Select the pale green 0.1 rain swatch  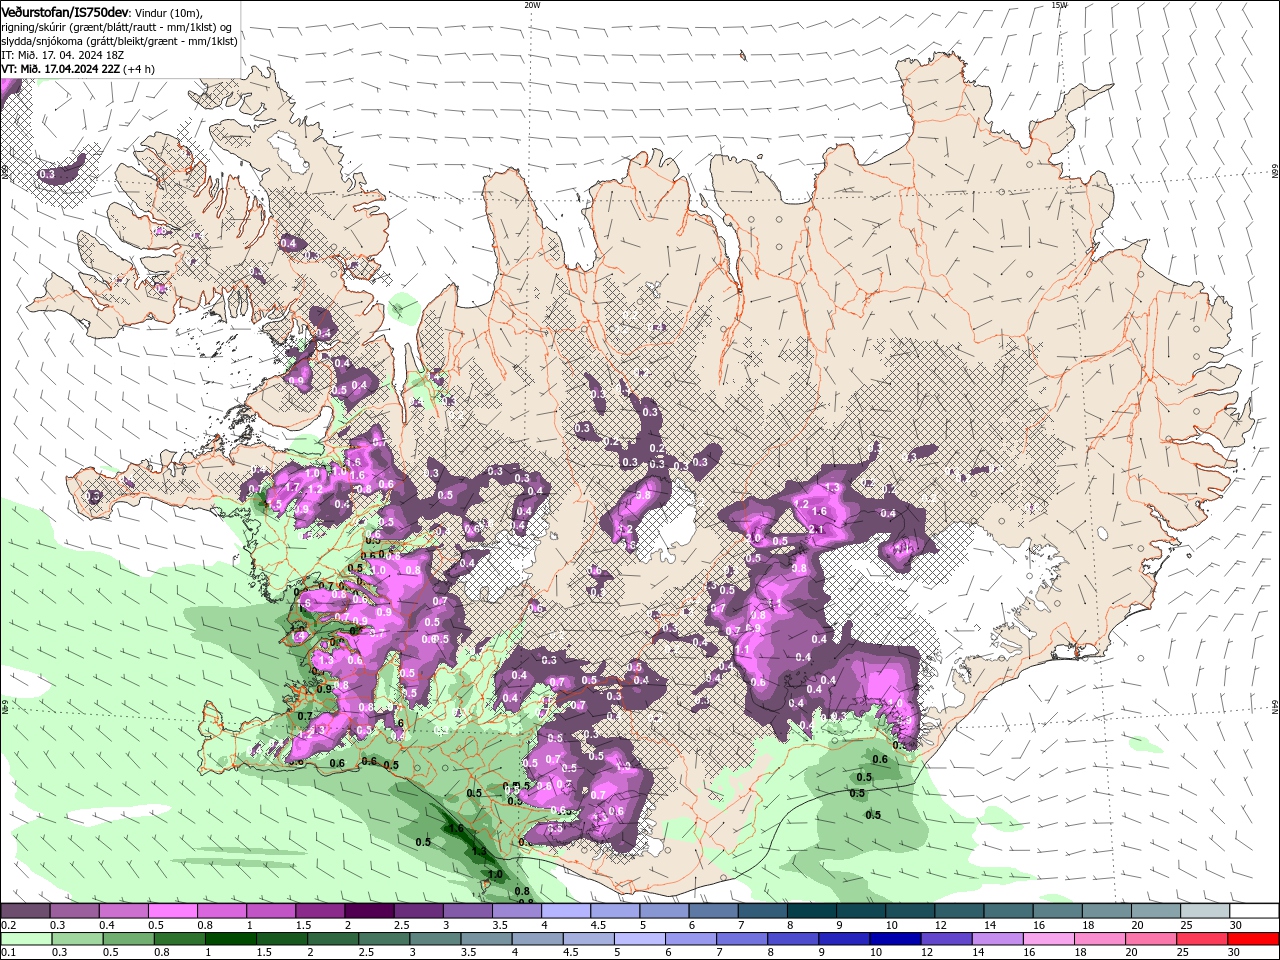[x=26, y=939]
